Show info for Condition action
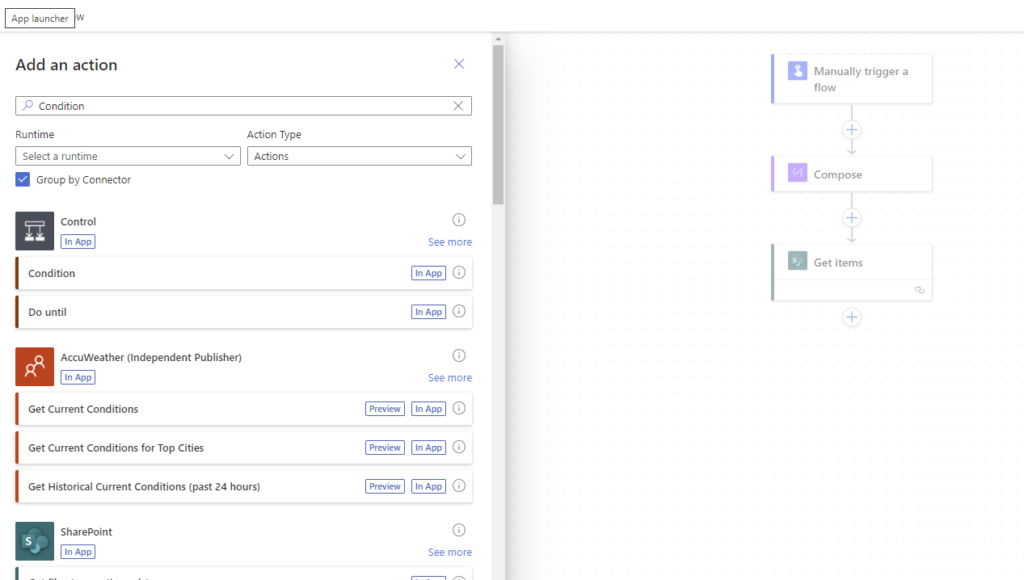The width and height of the screenshot is (1024, 580). point(459,272)
